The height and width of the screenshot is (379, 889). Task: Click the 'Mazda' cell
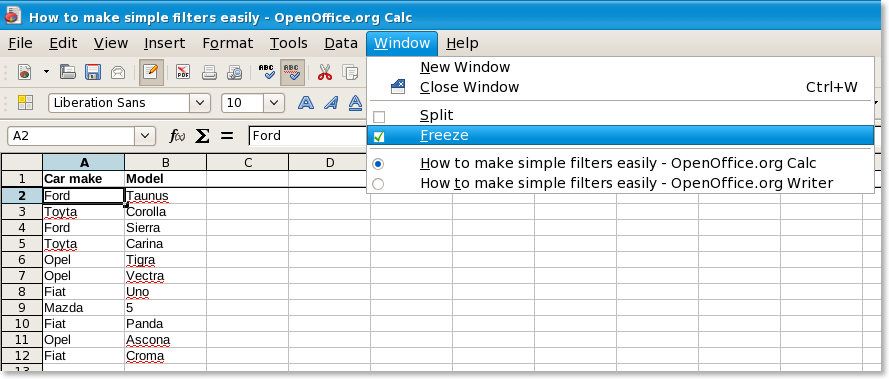[84, 308]
